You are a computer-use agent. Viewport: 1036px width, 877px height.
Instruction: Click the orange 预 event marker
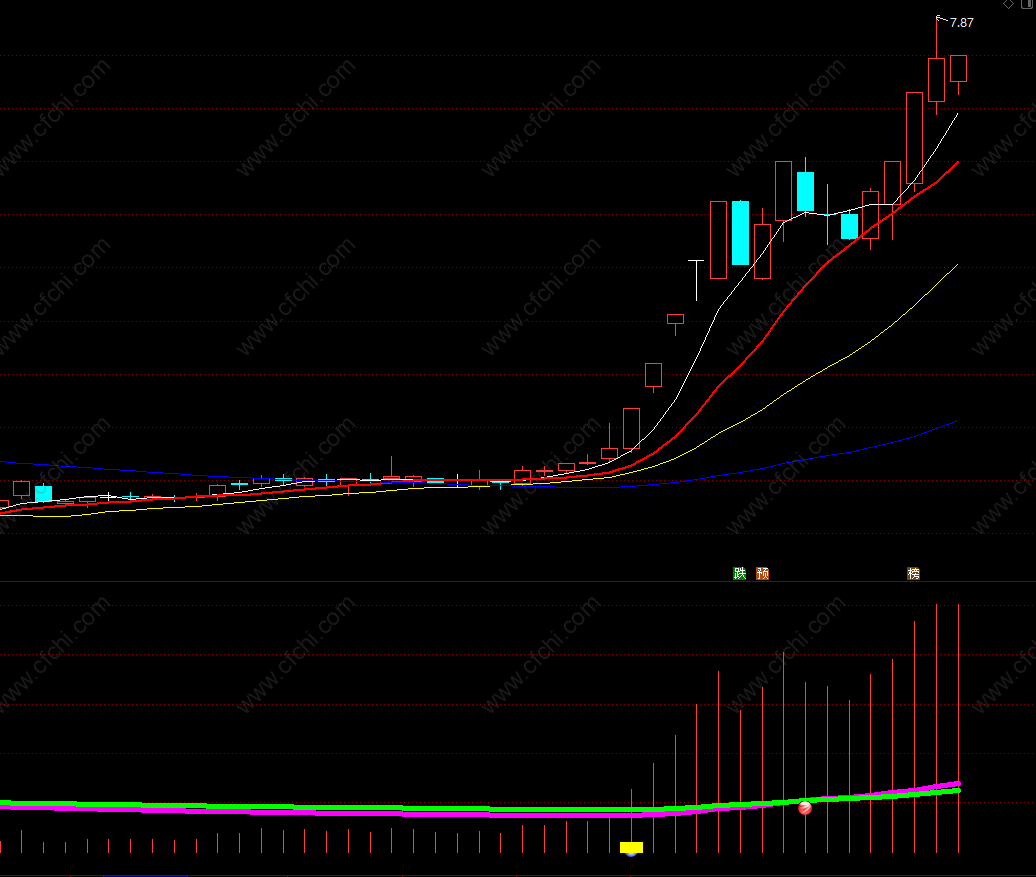click(x=762, y=573)
